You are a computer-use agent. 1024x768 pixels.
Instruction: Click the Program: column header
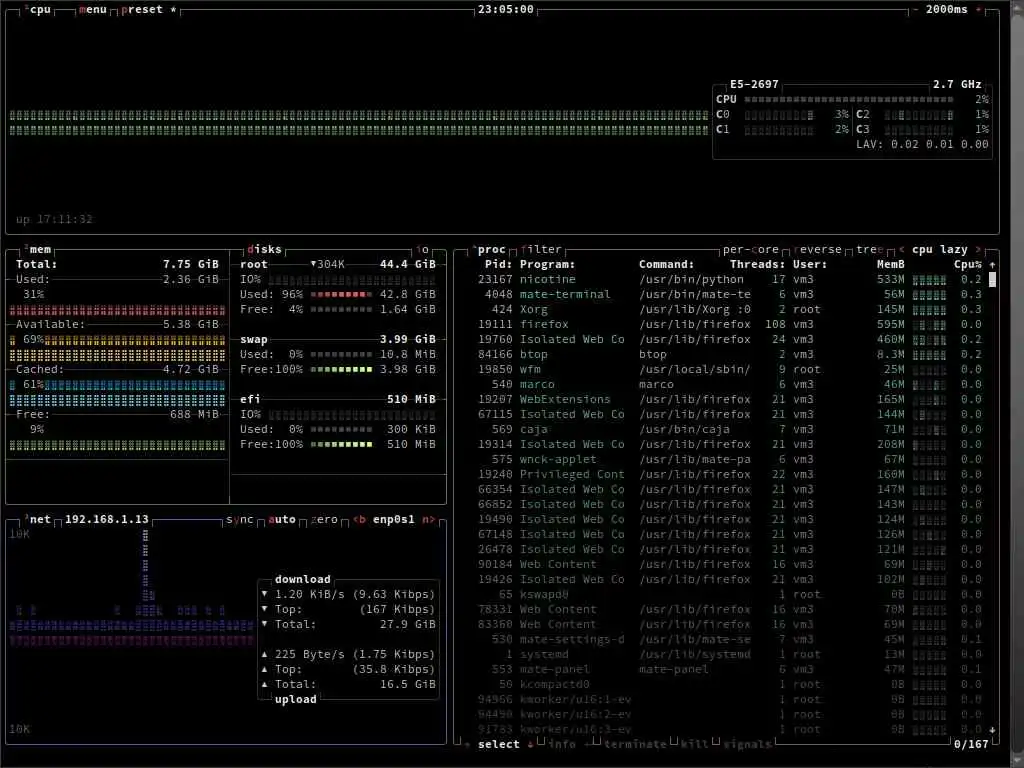[x=547, y=264]
